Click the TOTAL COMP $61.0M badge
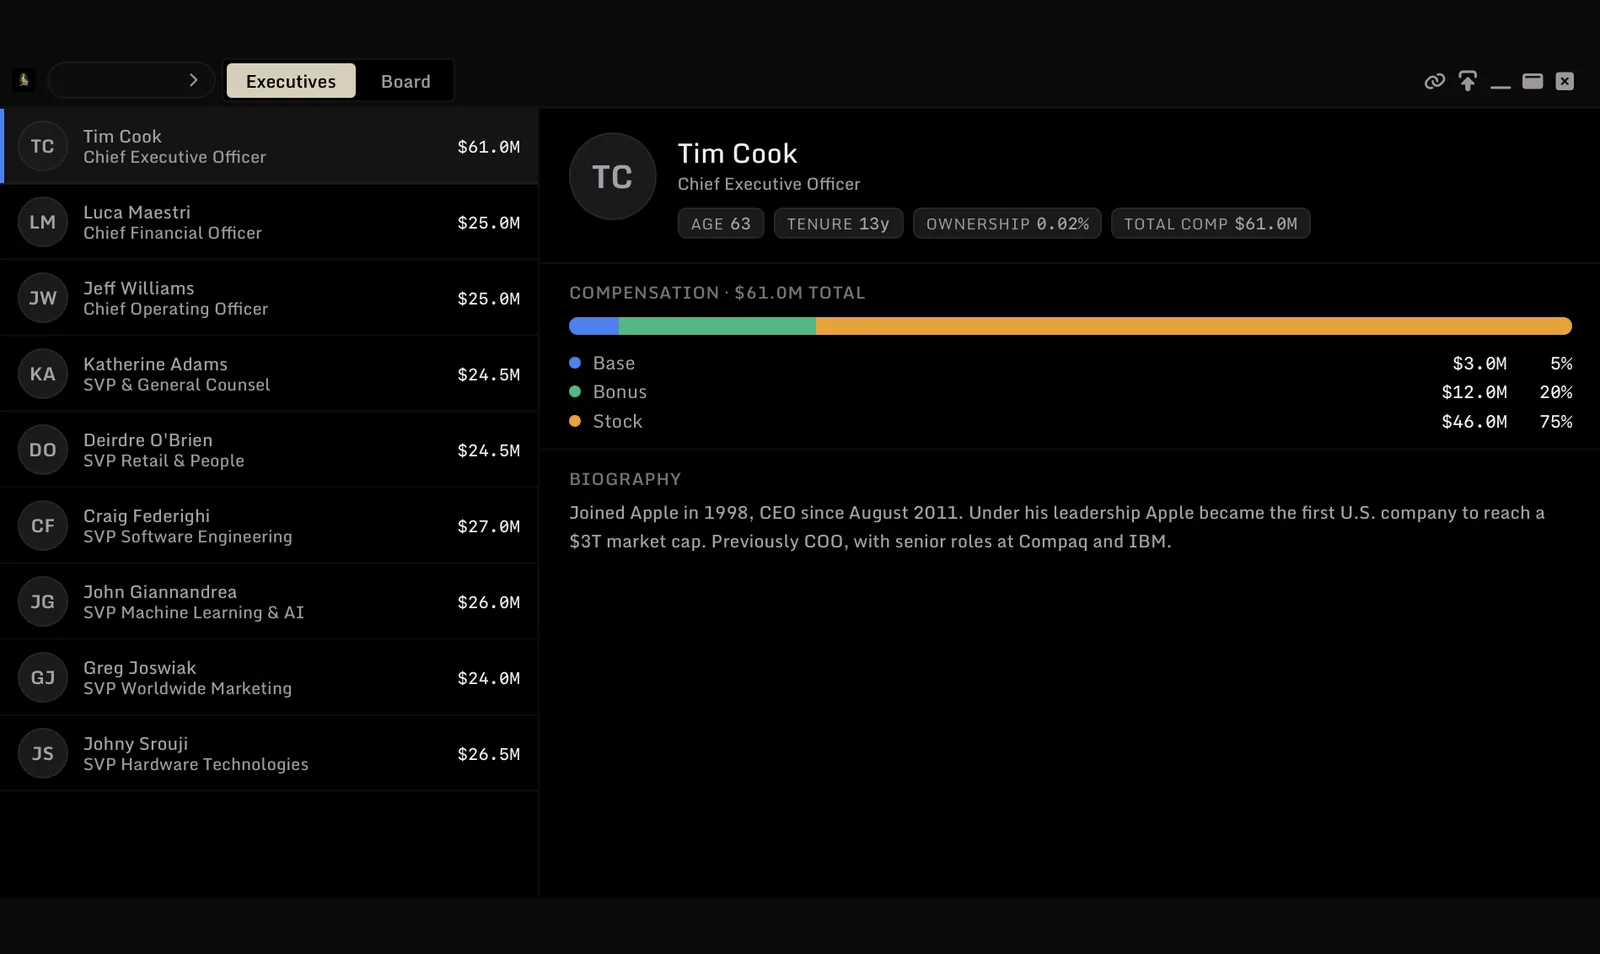 pyautogui.click(x=1210, y=223)
